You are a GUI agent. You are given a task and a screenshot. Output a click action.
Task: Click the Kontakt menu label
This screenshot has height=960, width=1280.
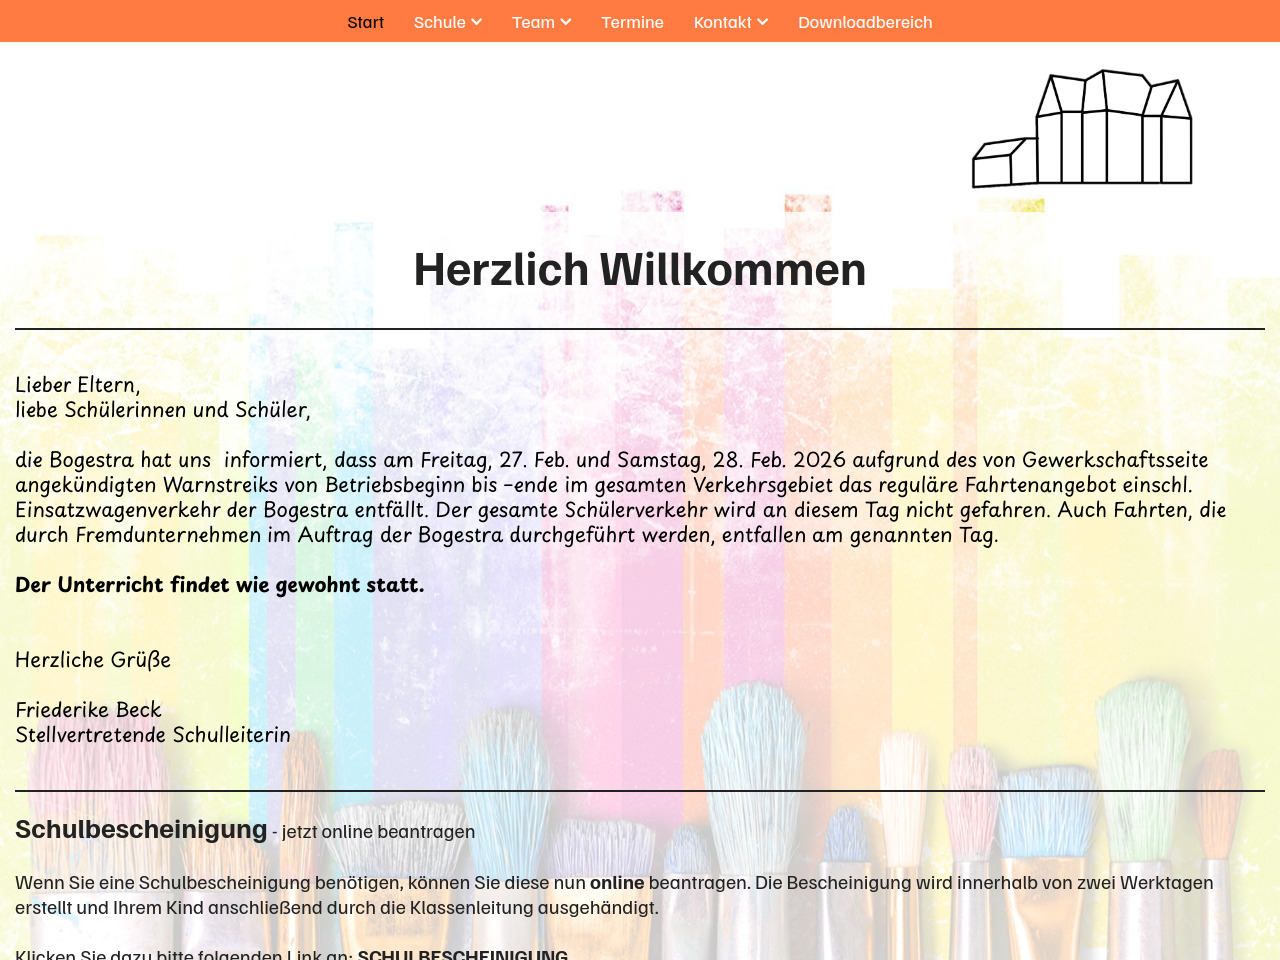tap(722, 22)
